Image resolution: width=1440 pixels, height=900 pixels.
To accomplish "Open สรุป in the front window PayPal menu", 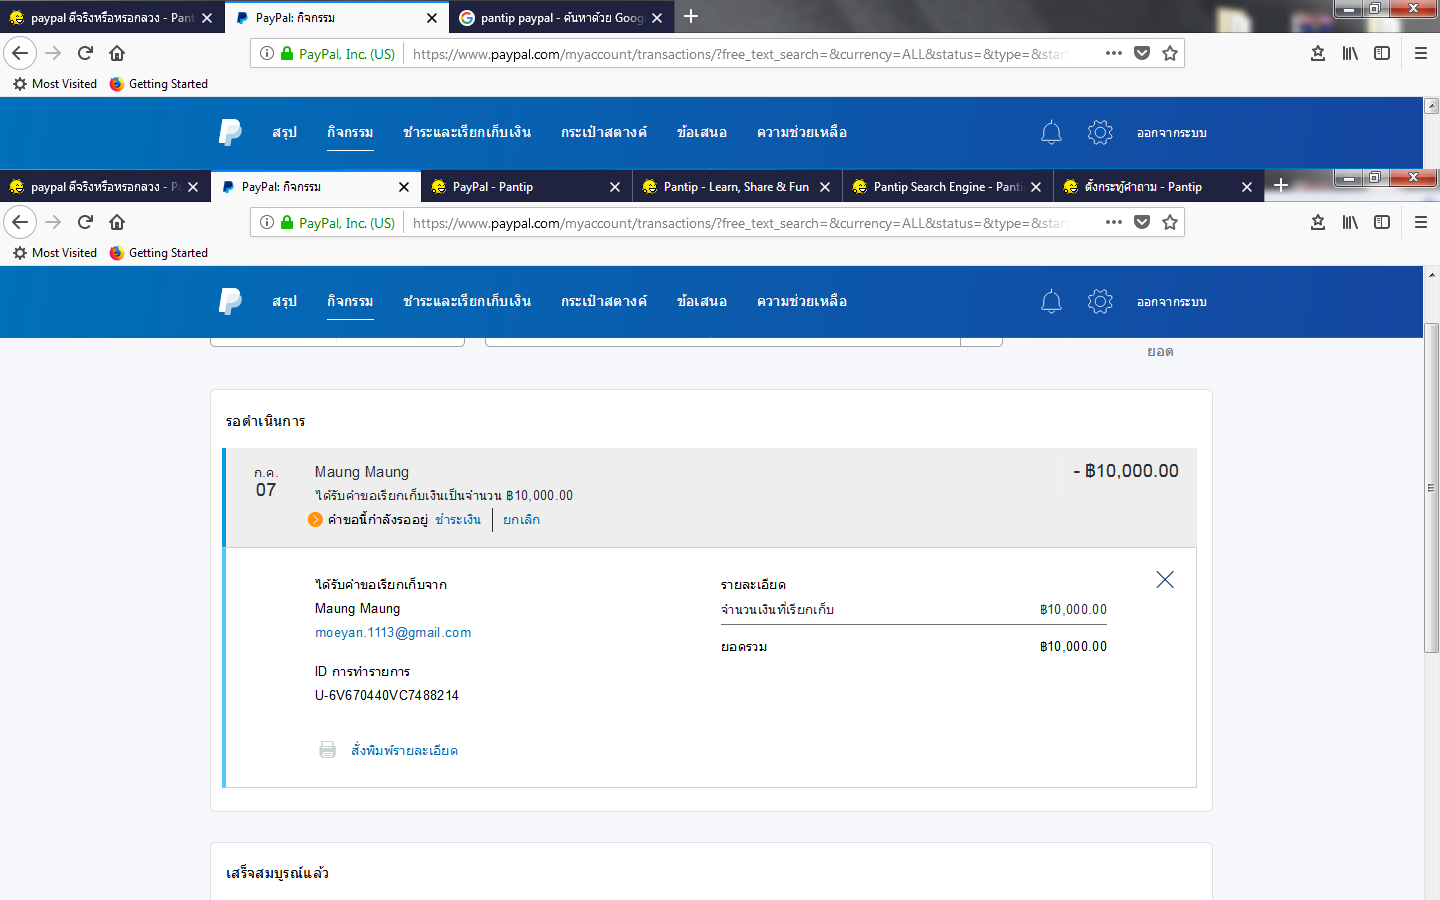I will (x=285, y=301).
